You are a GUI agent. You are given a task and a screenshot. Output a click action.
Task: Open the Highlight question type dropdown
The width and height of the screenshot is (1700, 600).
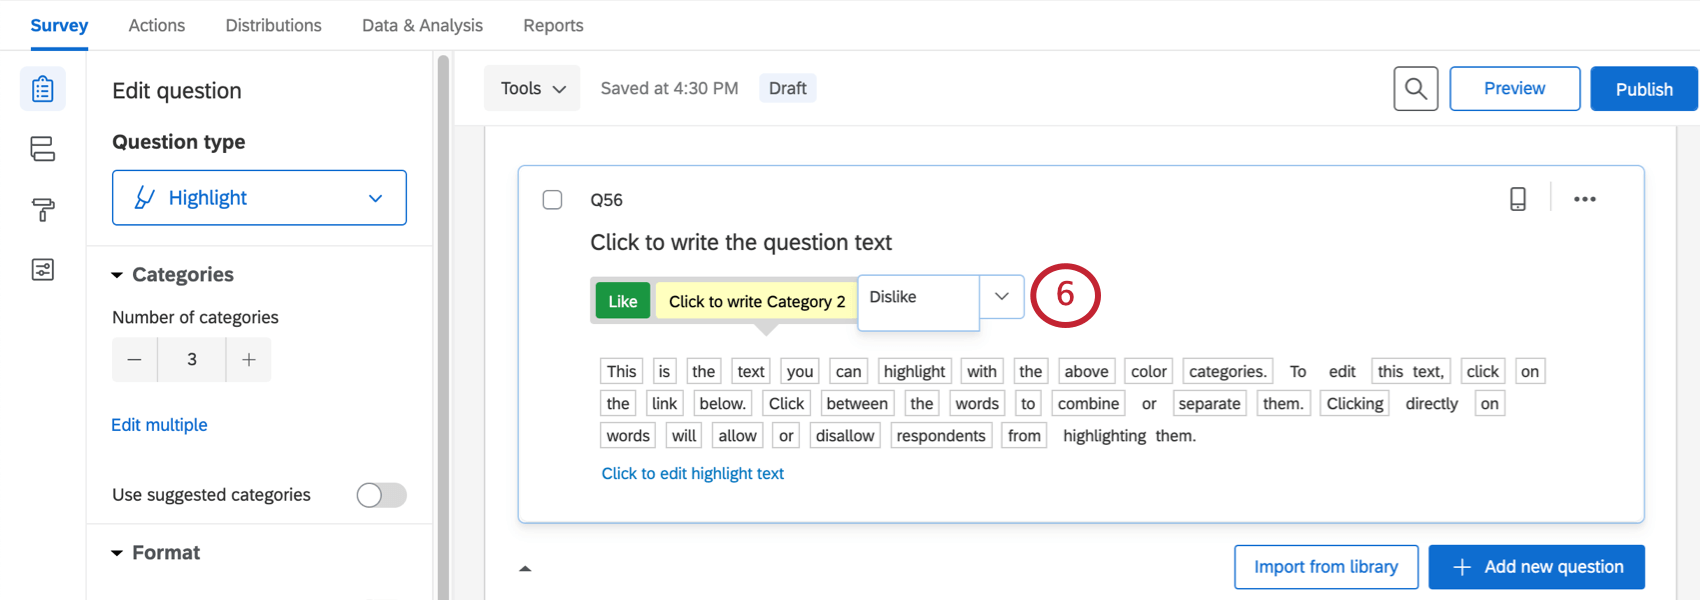pyautogui.click(x=259, y=198)
